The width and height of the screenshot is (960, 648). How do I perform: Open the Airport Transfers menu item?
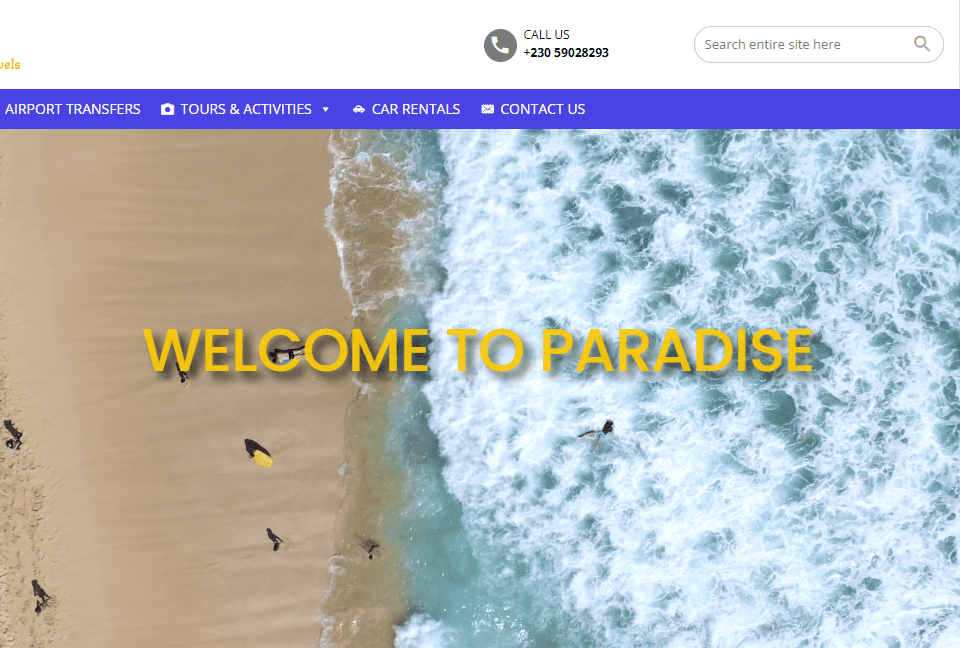73,109
